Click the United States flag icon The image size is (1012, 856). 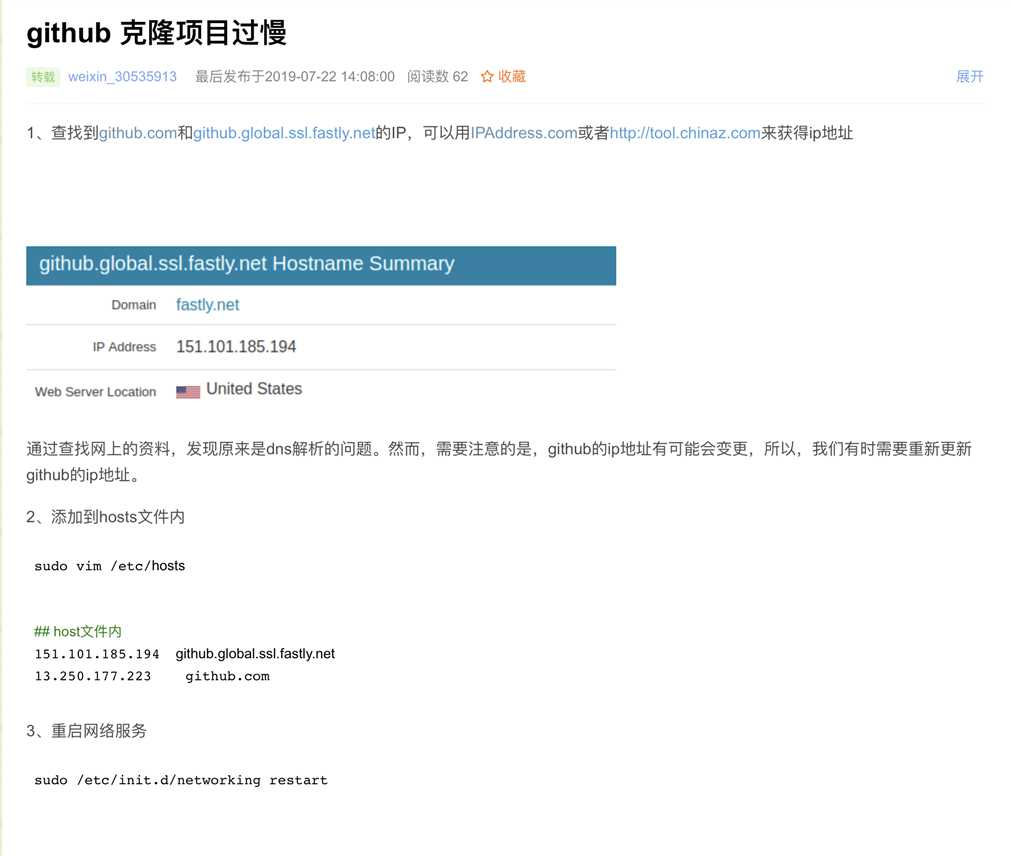tap(188, 391)
